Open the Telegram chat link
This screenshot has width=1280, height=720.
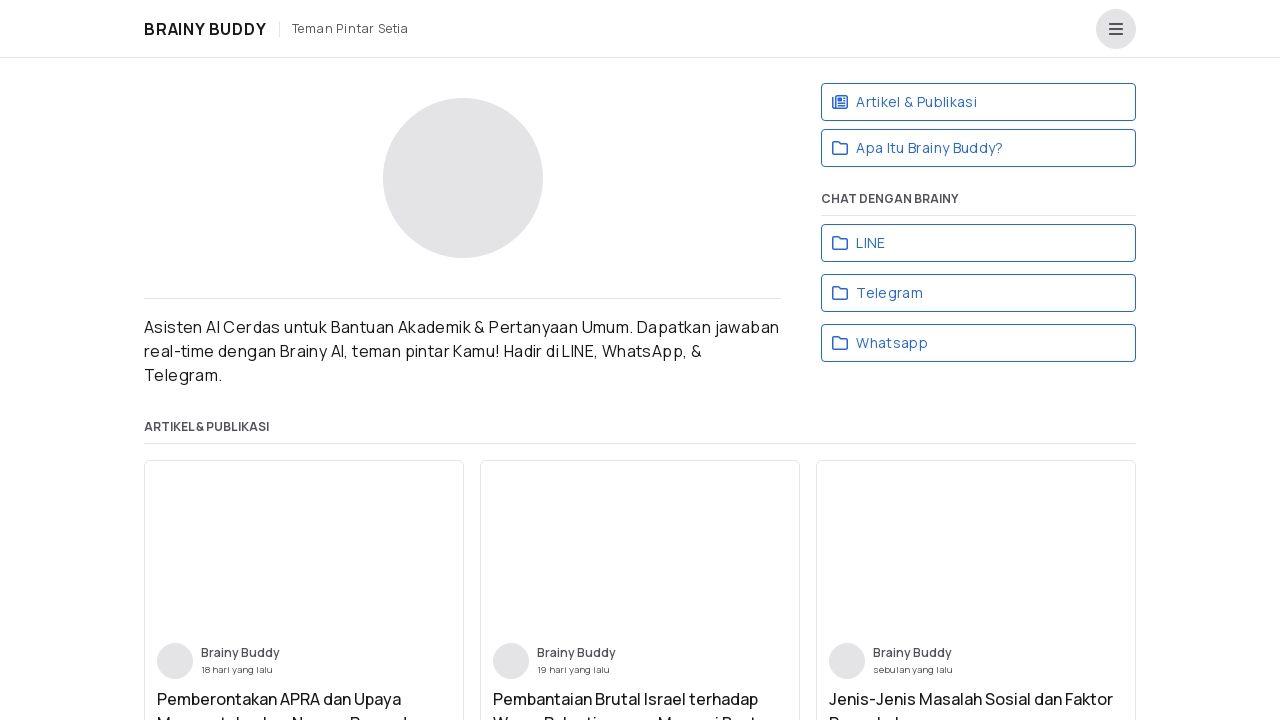coord(889,293)
